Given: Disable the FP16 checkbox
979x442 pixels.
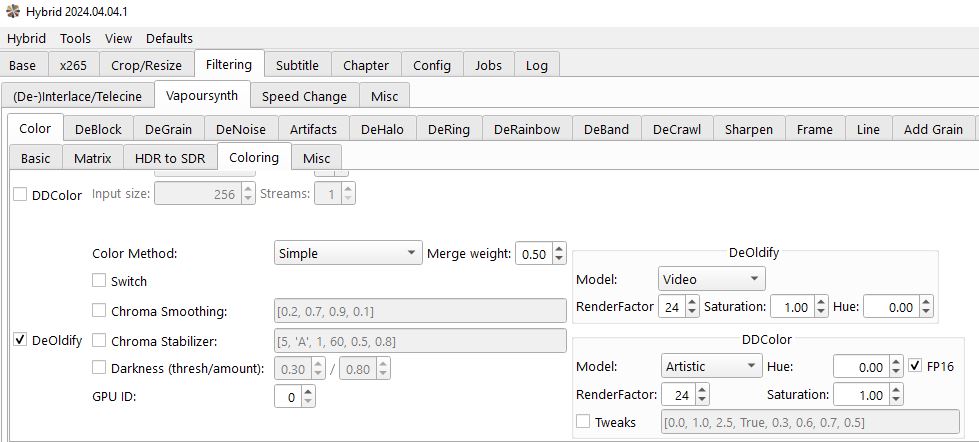Looking at the screenshot, I should coord(915,367).
